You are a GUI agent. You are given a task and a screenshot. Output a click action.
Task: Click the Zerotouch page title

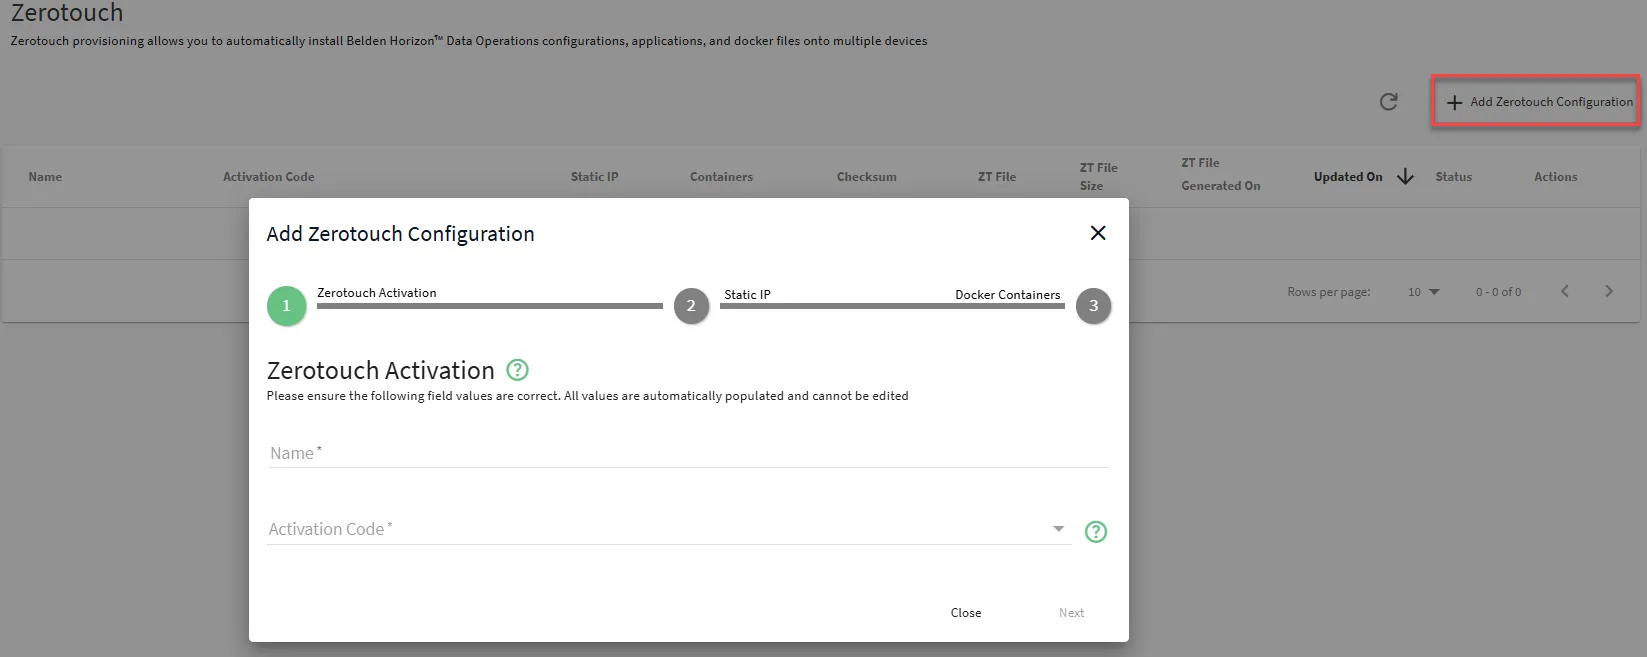coord(67,13)
